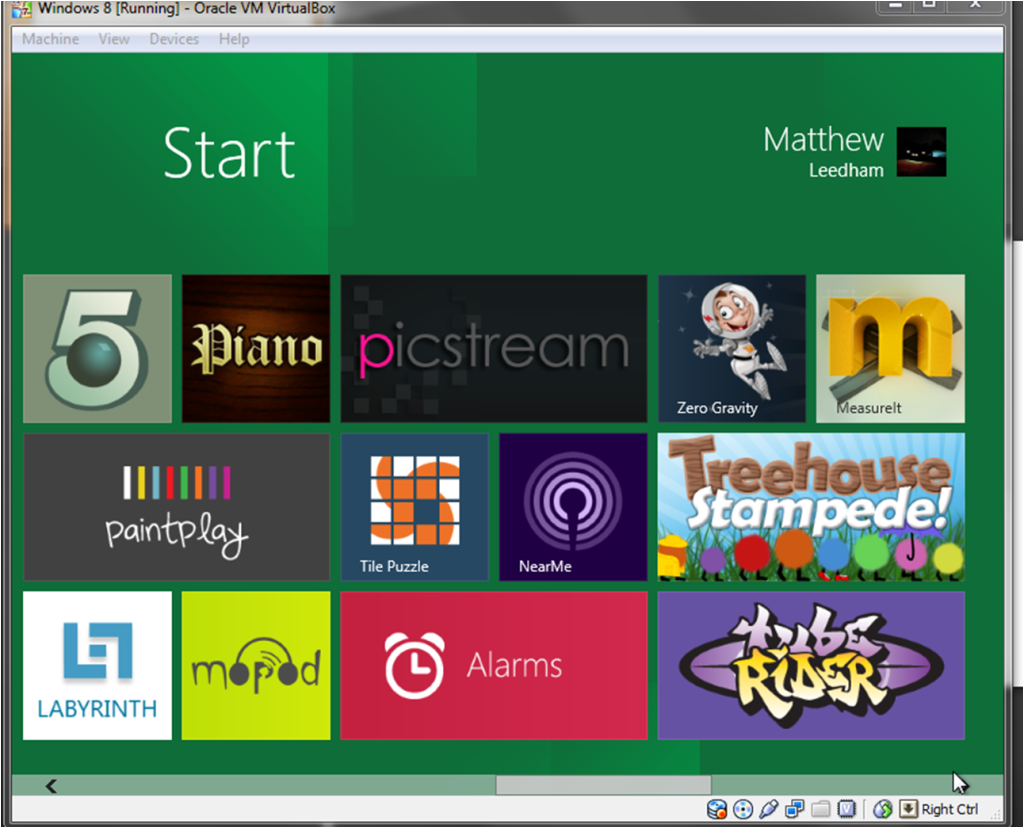Open the Zero Gravity game tile
The image size is (1024, 828).
pos(732,348)
